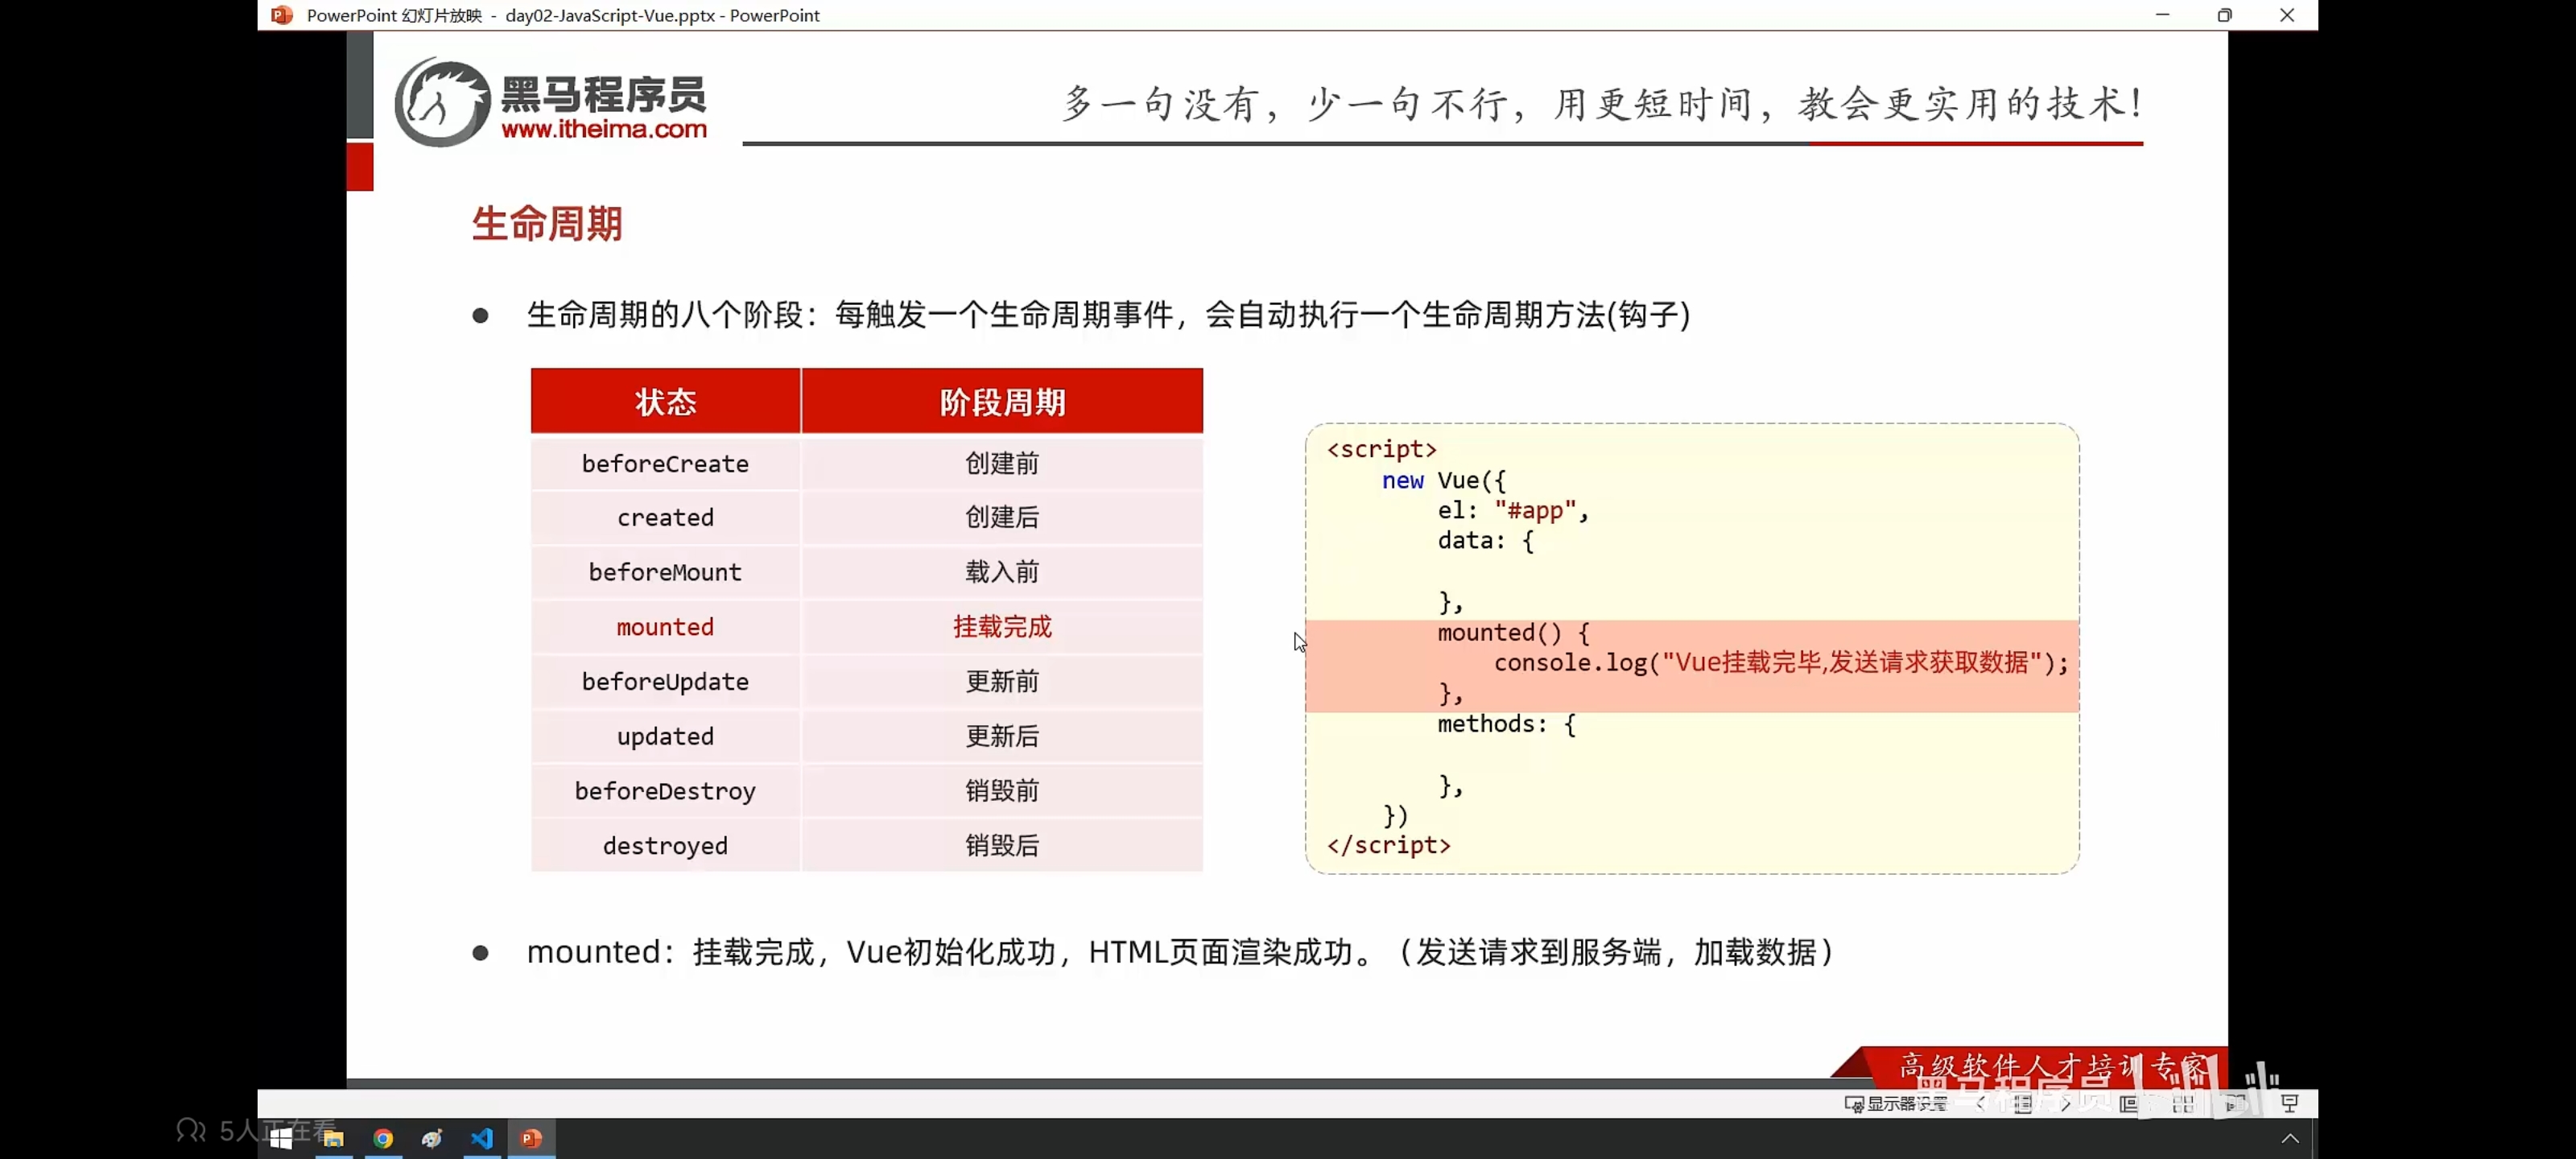Click the 'data: {' code line
Screen dimensions: 2576x1159
pos(1486,541)
